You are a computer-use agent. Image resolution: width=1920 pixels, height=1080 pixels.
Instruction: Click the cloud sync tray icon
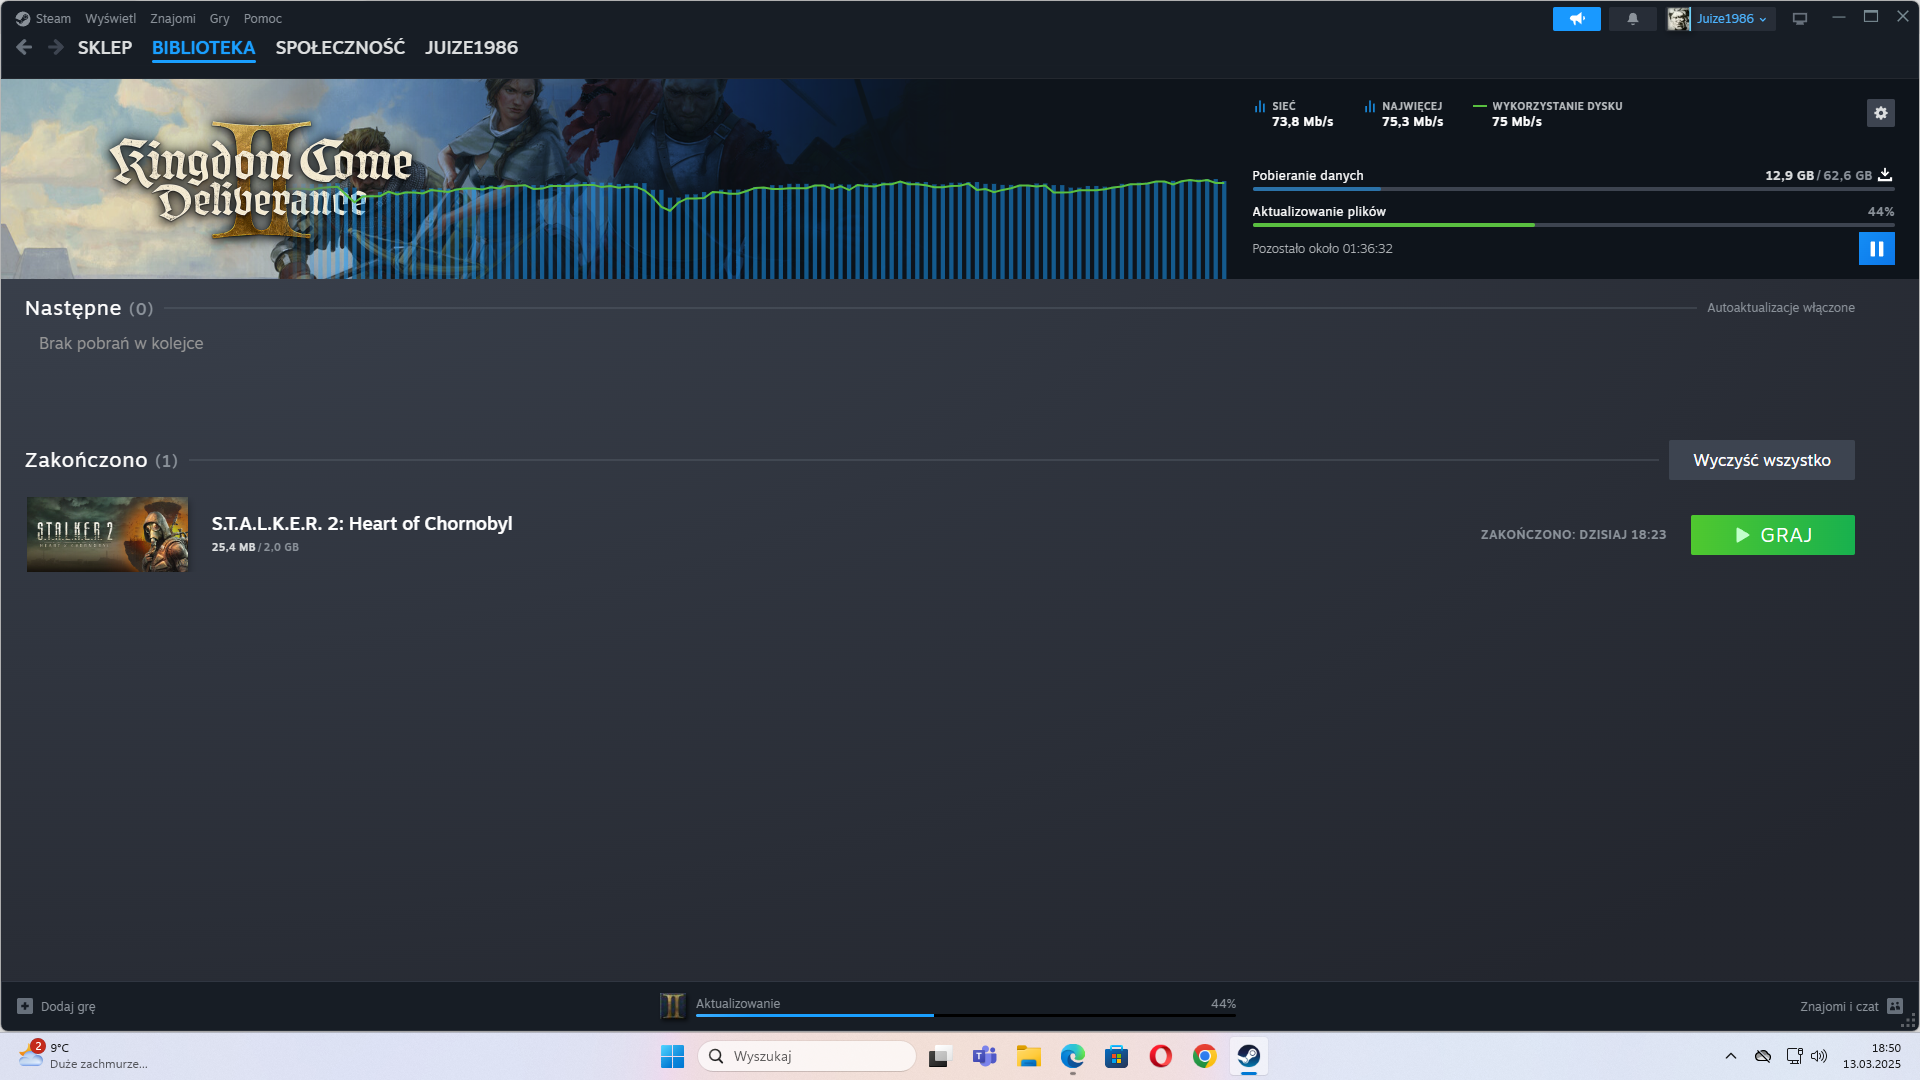pyautogui.click(x=1763, y=1056)
